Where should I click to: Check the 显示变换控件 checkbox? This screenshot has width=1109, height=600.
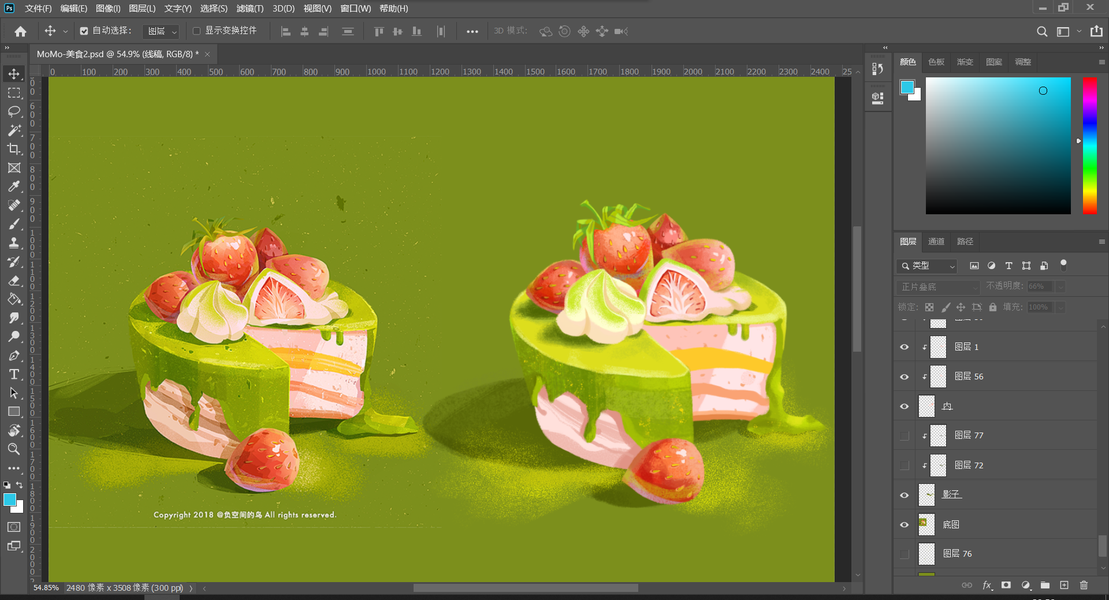197,31
